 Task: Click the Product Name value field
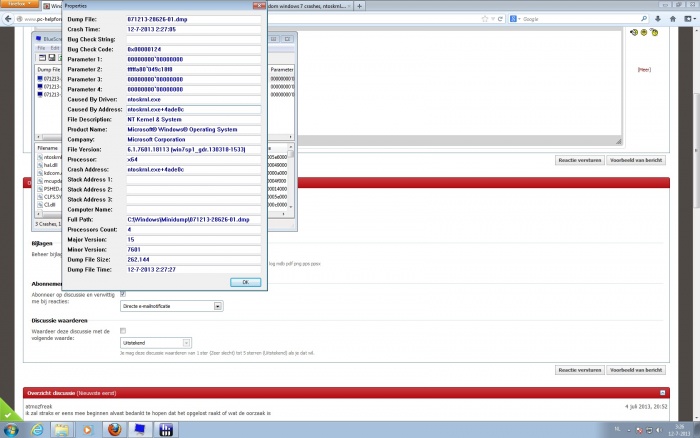click(193, 129)
